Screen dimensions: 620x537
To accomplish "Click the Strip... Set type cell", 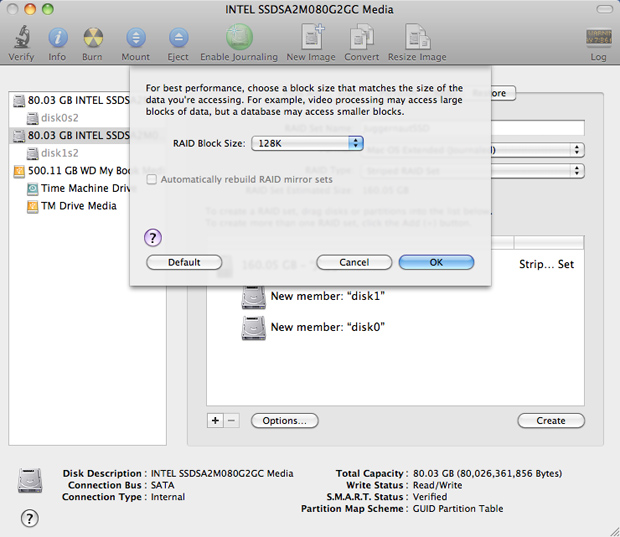I will [546, 264].
